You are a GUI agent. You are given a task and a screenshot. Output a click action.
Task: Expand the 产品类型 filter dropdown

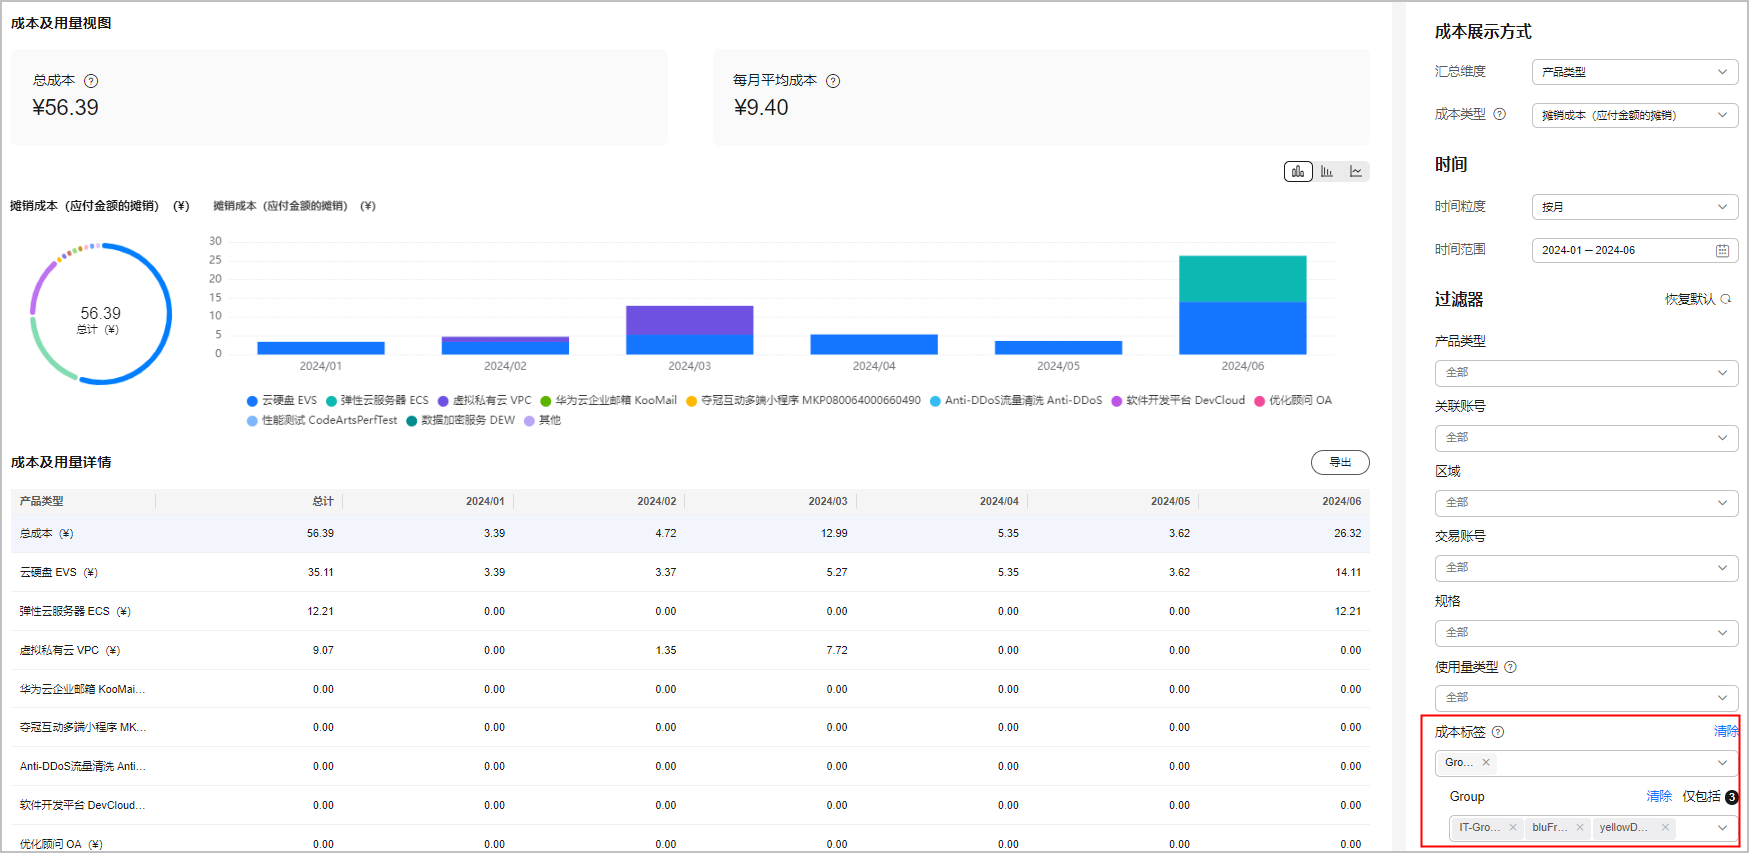[x=1587, y=373]
